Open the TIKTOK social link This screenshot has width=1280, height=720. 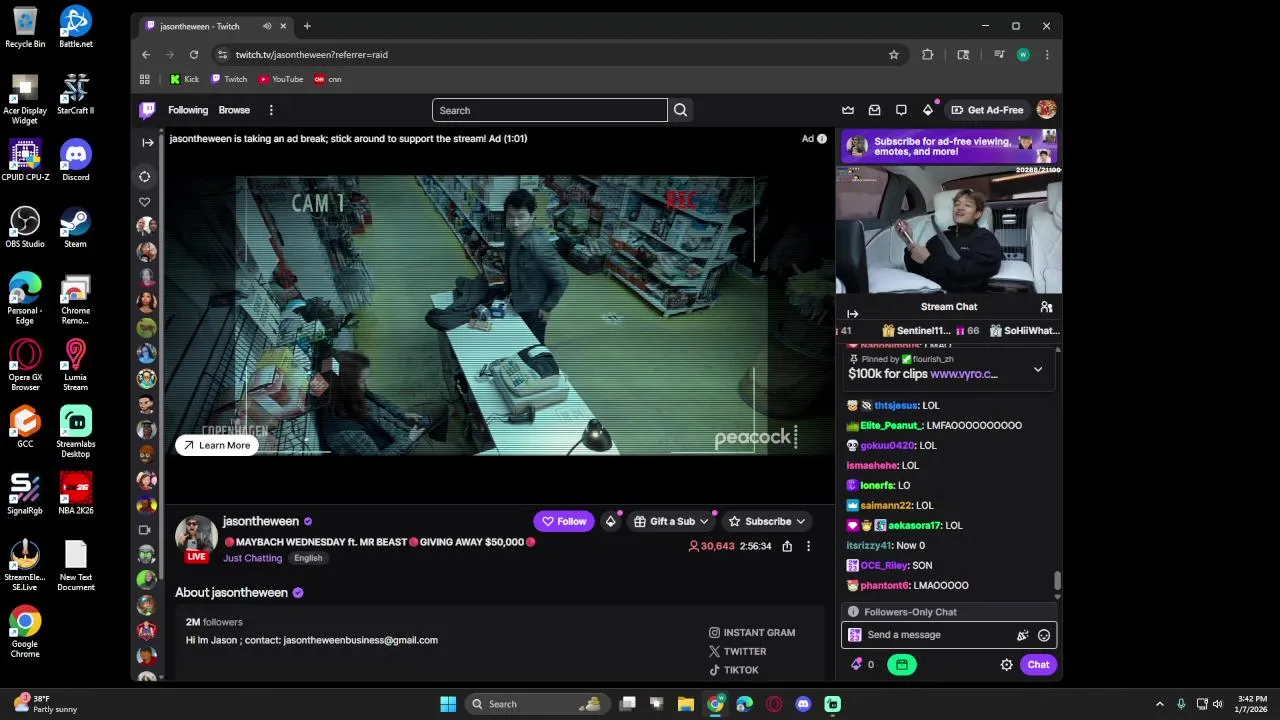[734, 670]
